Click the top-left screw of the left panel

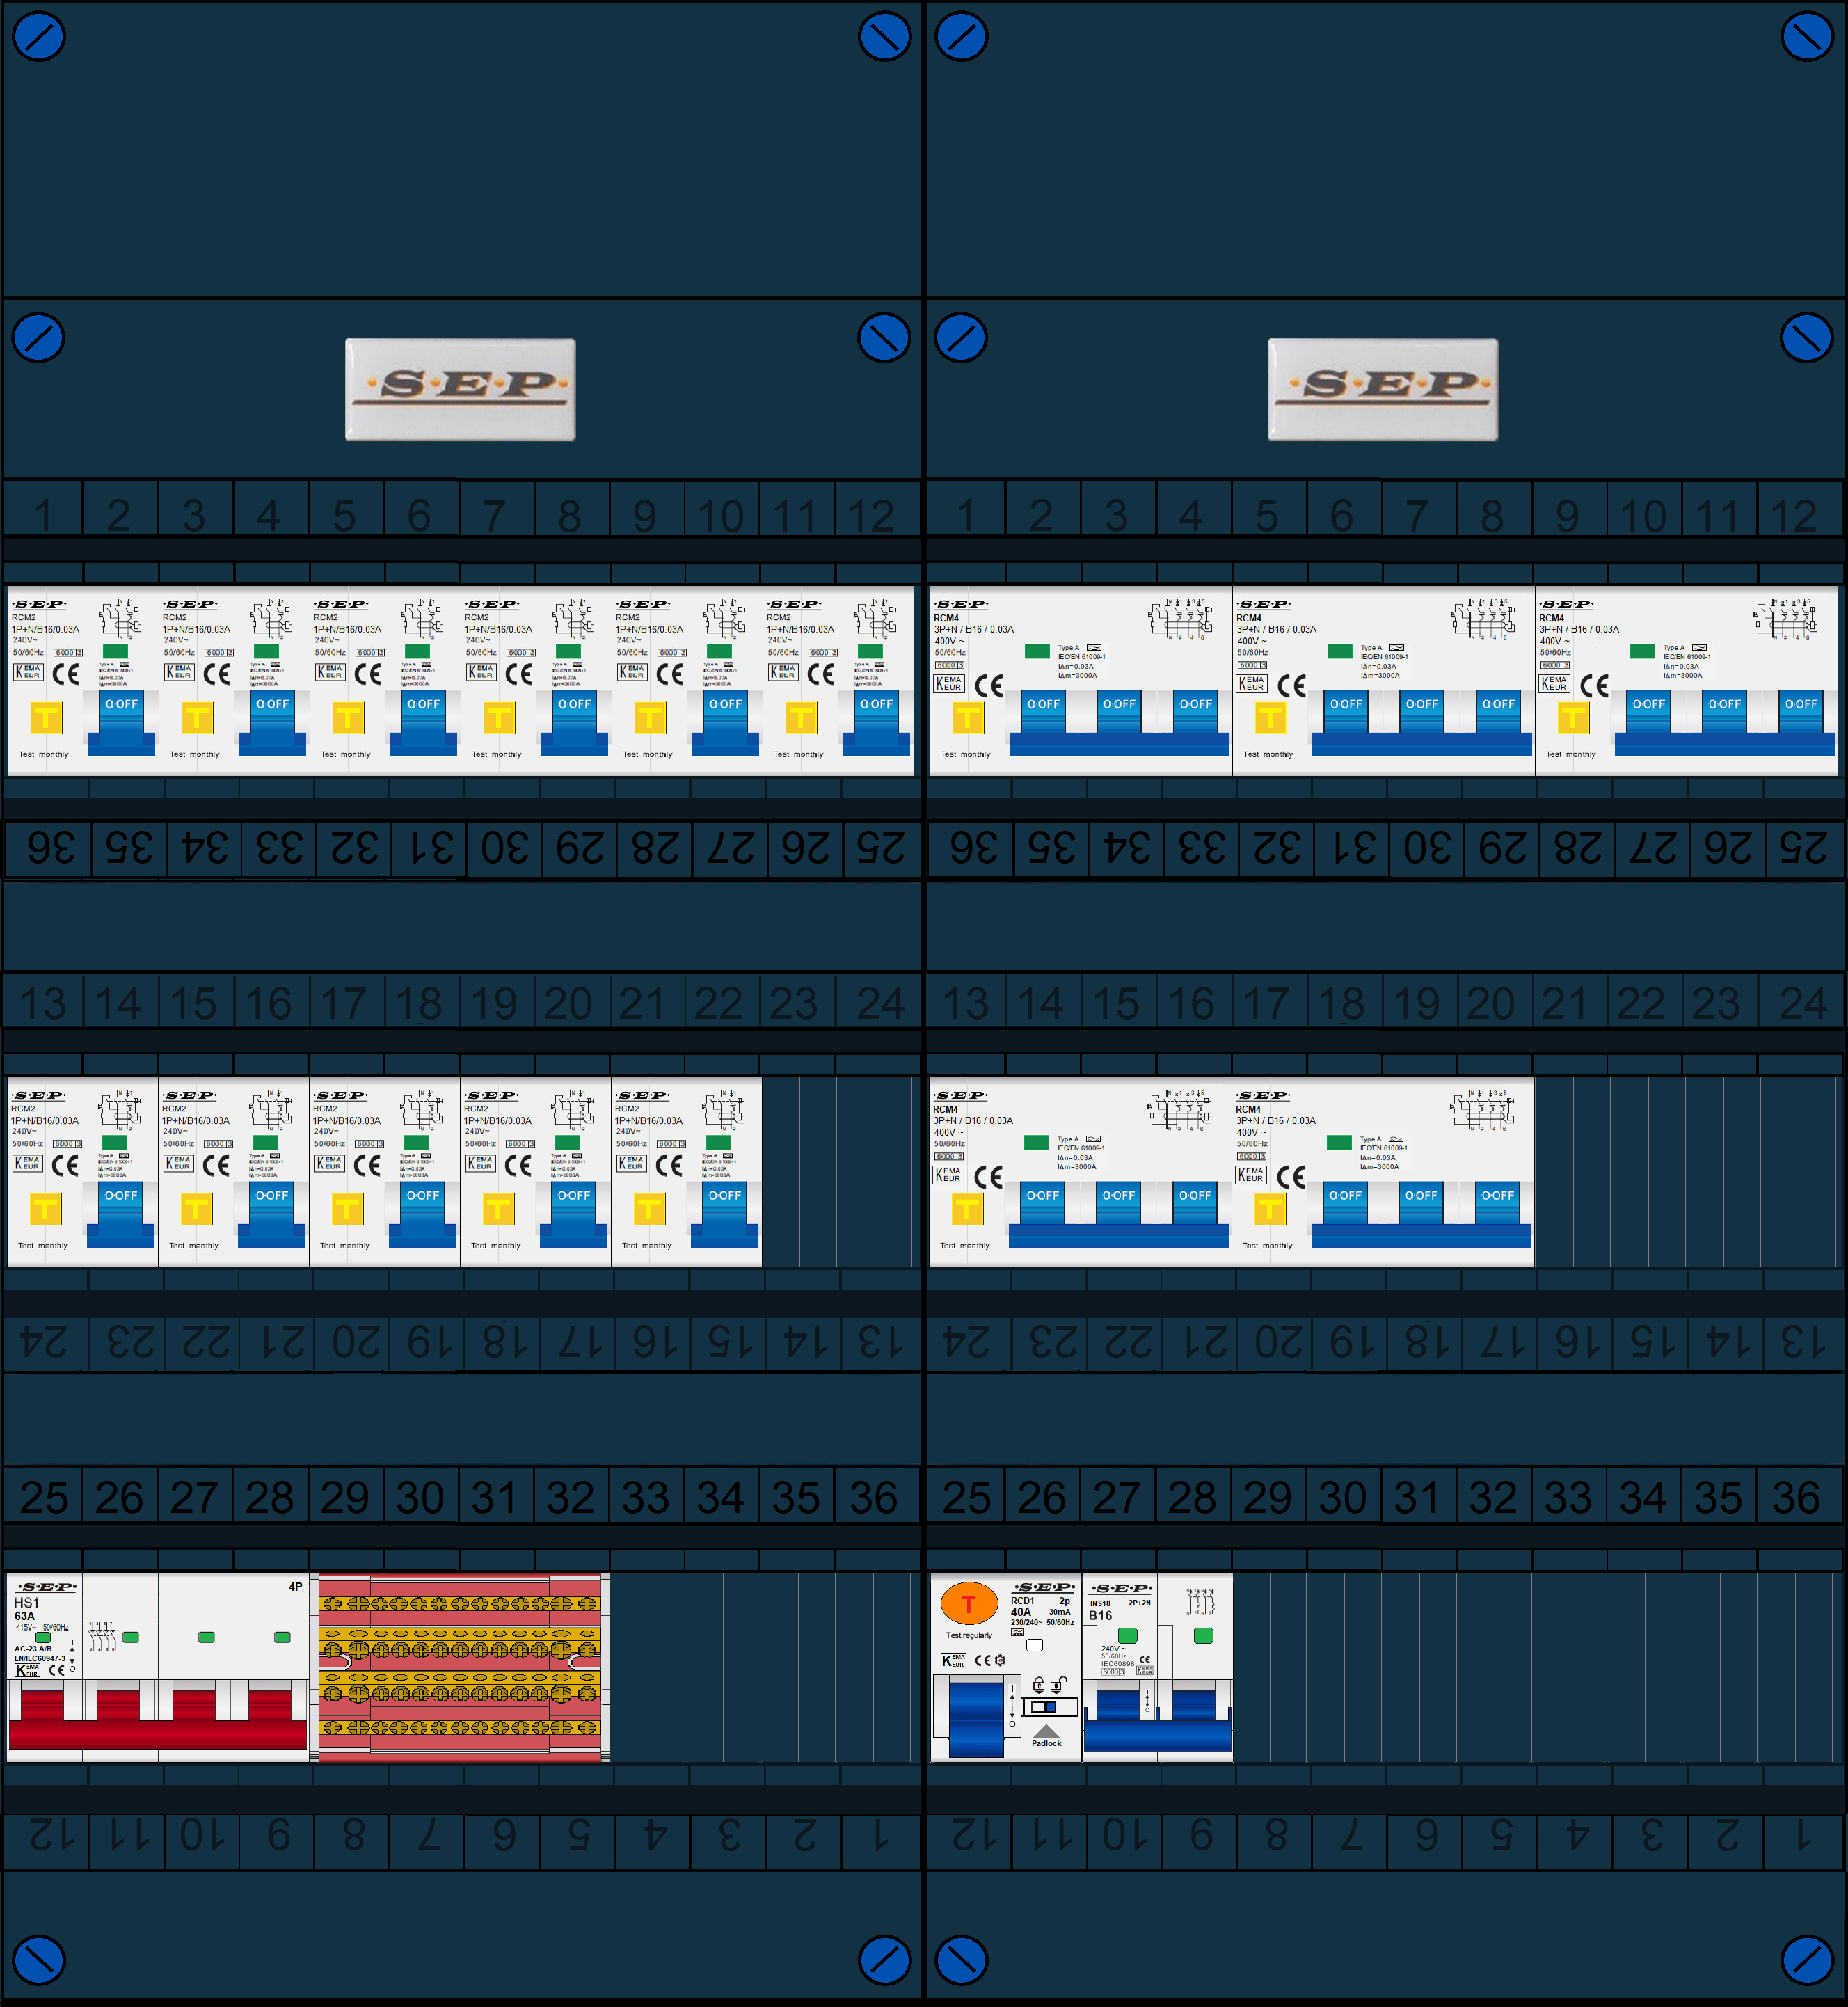tap(38, 36)
